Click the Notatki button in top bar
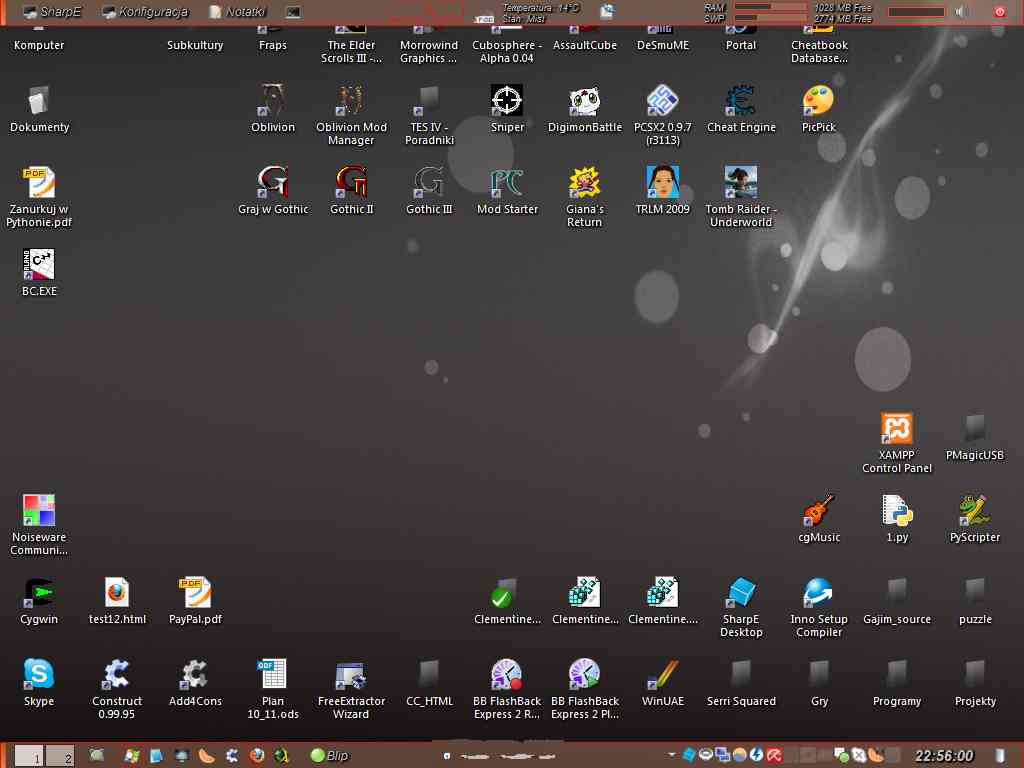 238,12
